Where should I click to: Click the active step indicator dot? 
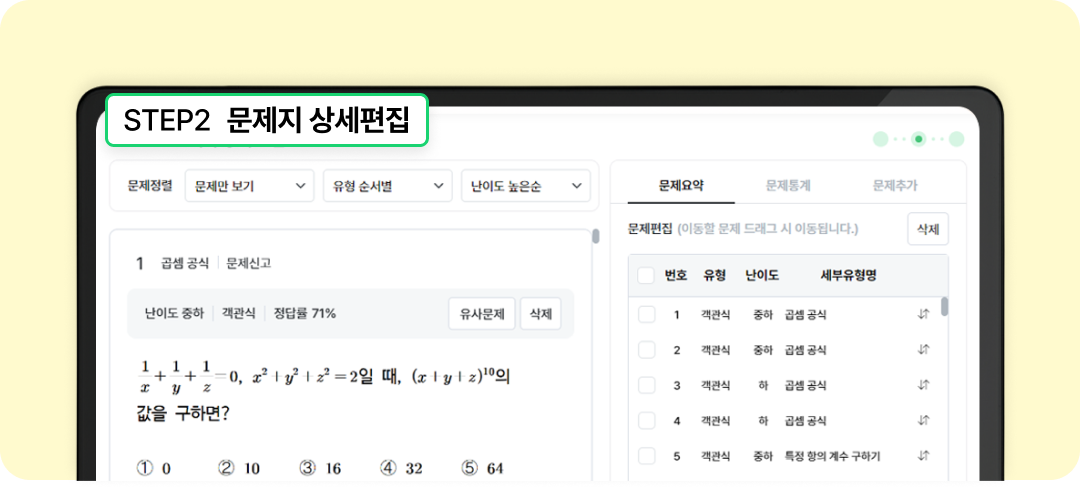pyautogui.click(x=918, y=139)
